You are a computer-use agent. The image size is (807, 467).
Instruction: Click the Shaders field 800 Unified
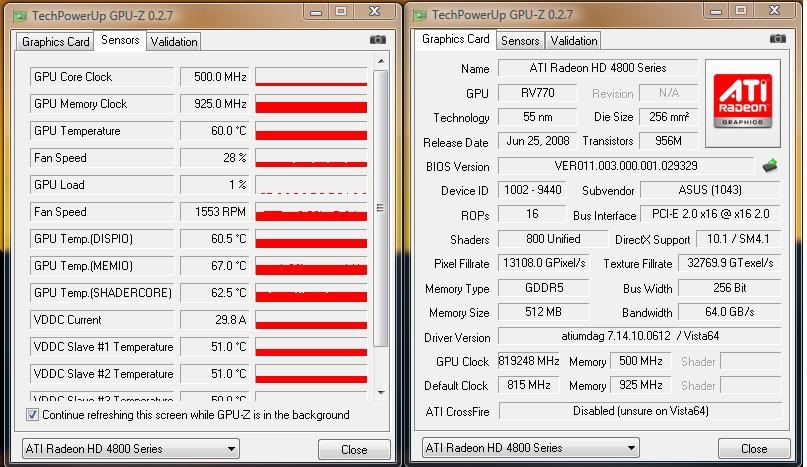pyautogui.click(x=553, y=239)
